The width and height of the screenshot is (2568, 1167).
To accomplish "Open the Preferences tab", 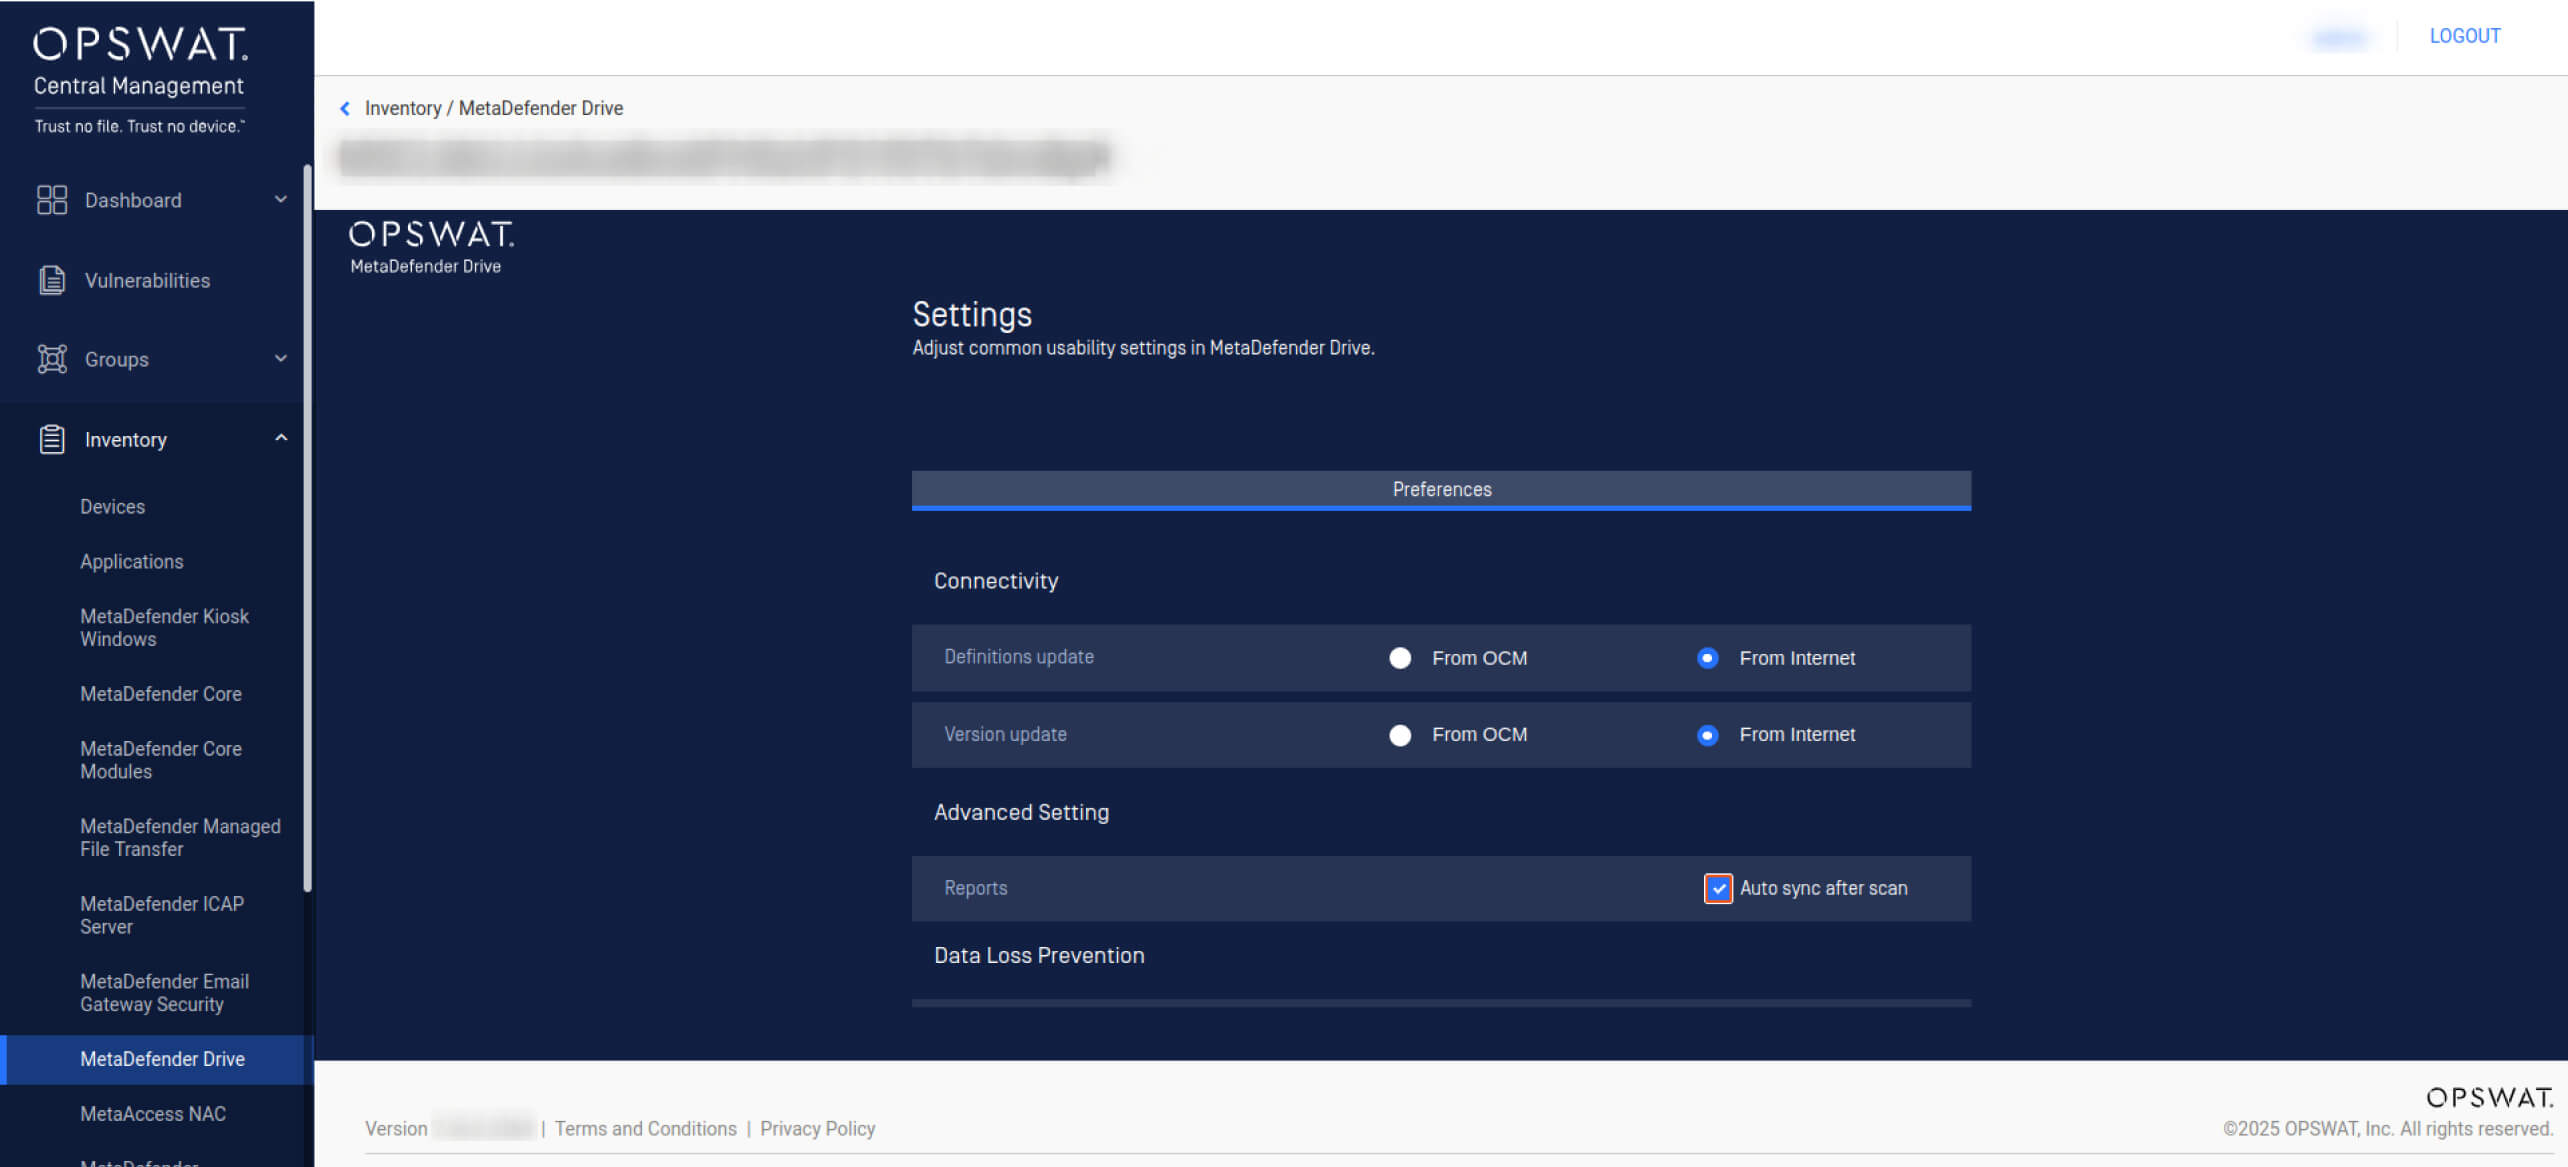I will pos(1441,489).
